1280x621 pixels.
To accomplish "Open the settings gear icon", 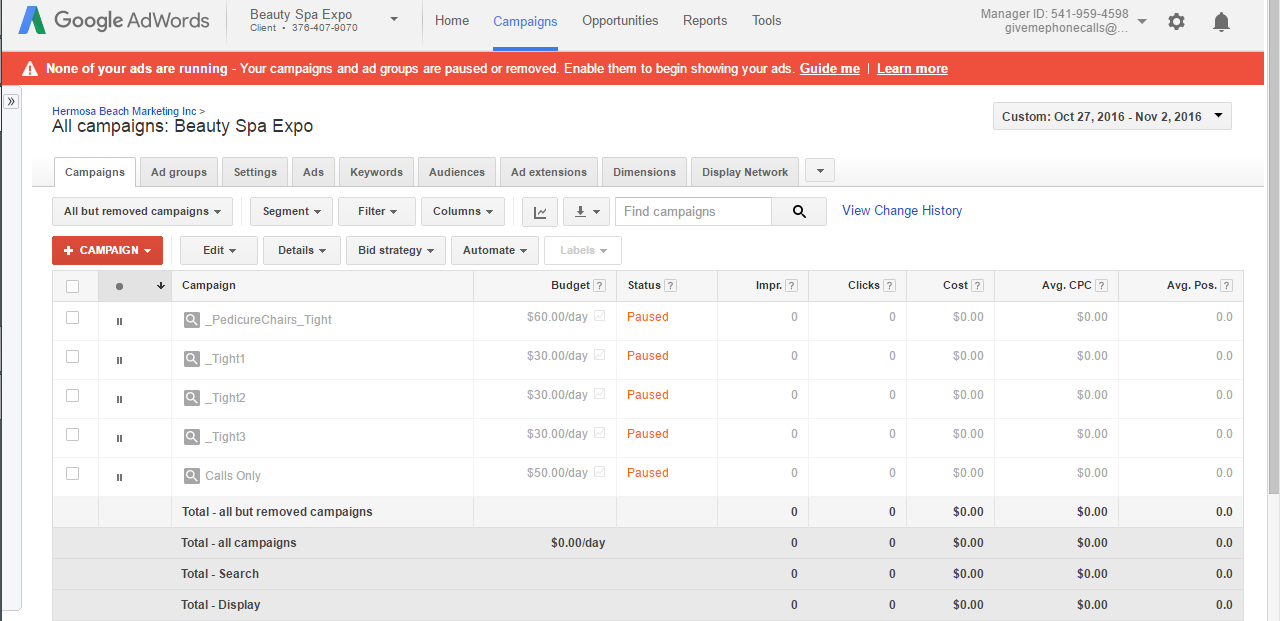I will (1176, 22).
